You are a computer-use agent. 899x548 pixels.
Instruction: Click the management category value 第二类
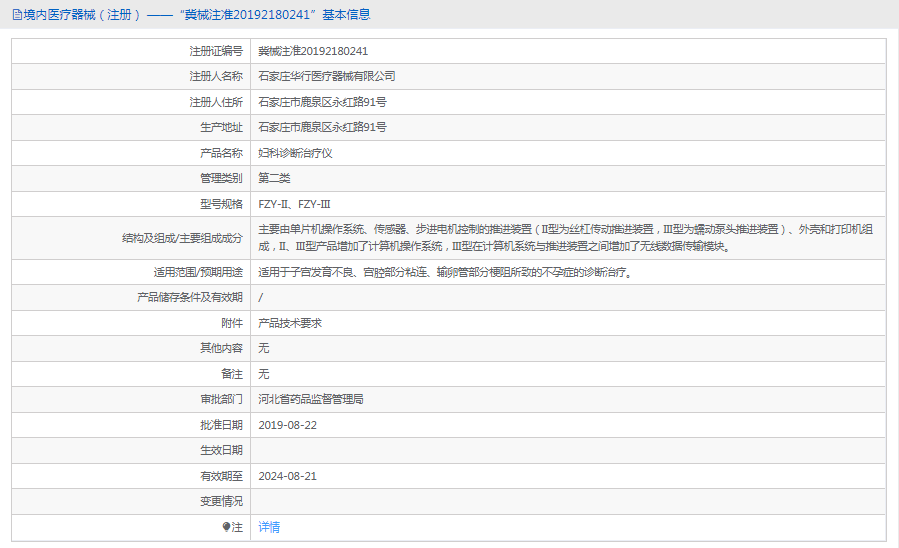[x=274, y=178]
